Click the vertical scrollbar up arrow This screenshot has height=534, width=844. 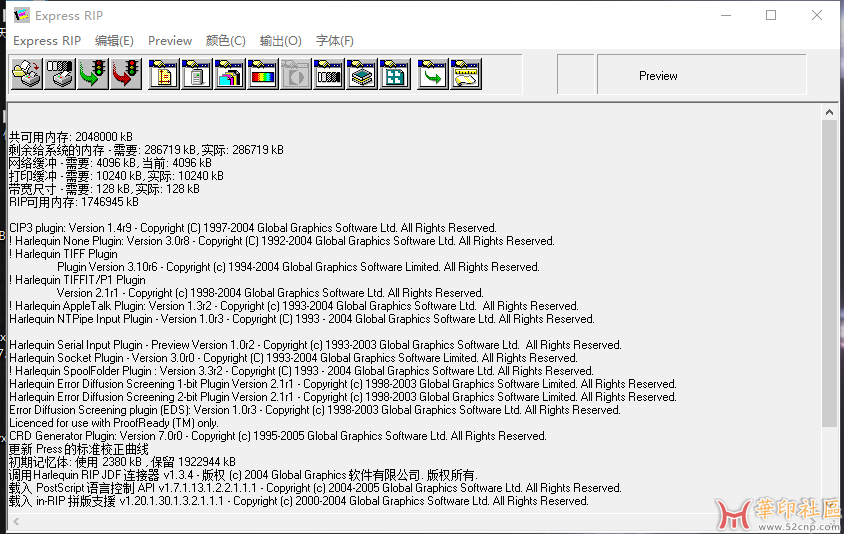pos(829,113)
